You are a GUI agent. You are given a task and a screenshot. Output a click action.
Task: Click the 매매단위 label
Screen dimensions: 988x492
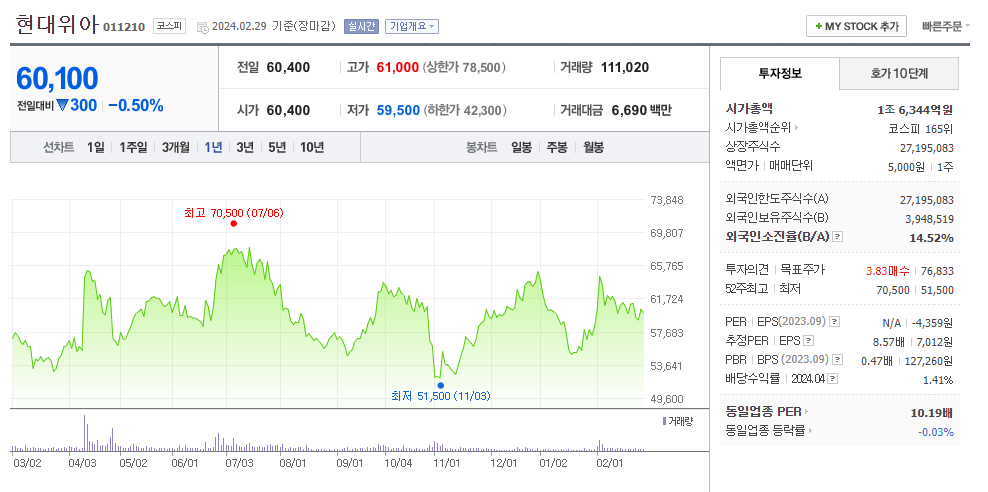pyautogui.click(x=790, y=166)
